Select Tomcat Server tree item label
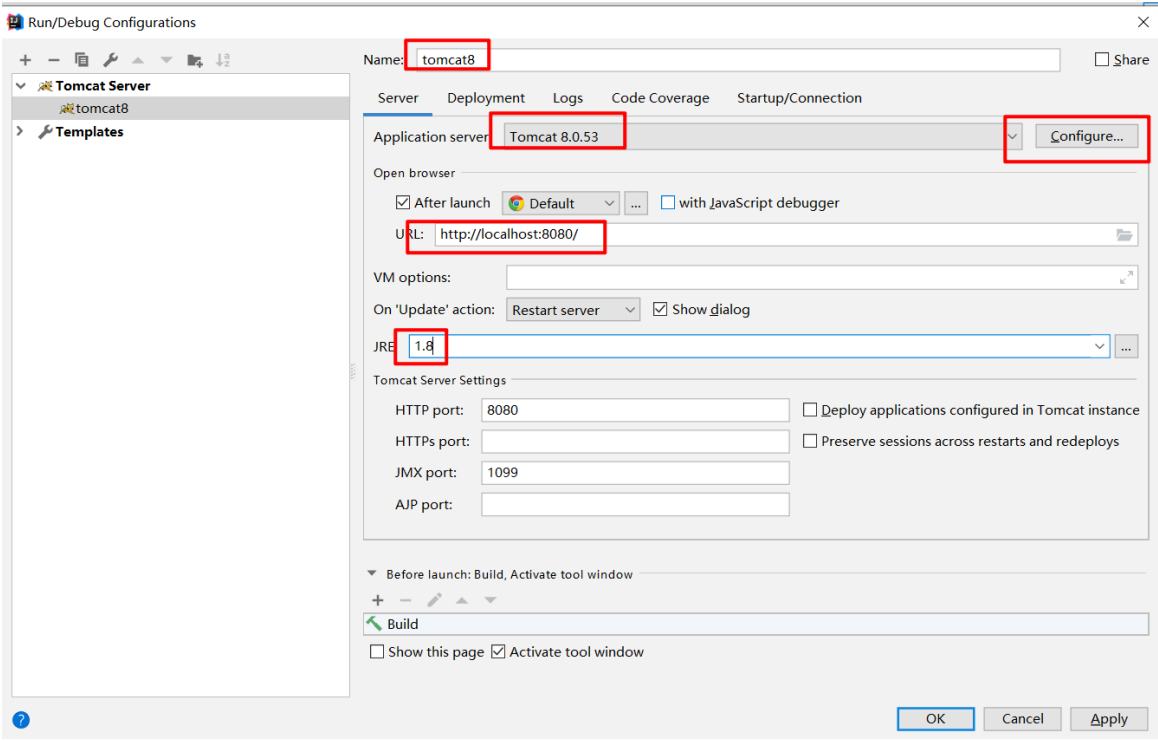1158x741 pixels. (103, 86)
